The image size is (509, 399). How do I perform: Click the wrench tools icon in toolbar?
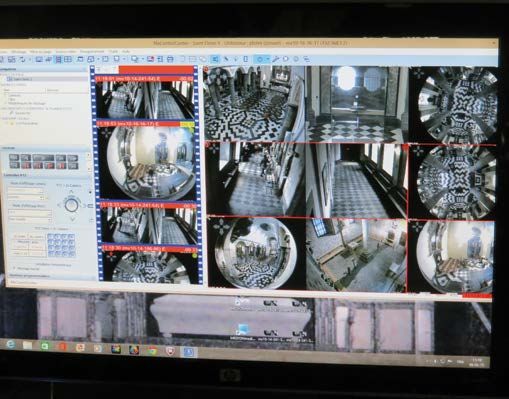pos(276,59)
